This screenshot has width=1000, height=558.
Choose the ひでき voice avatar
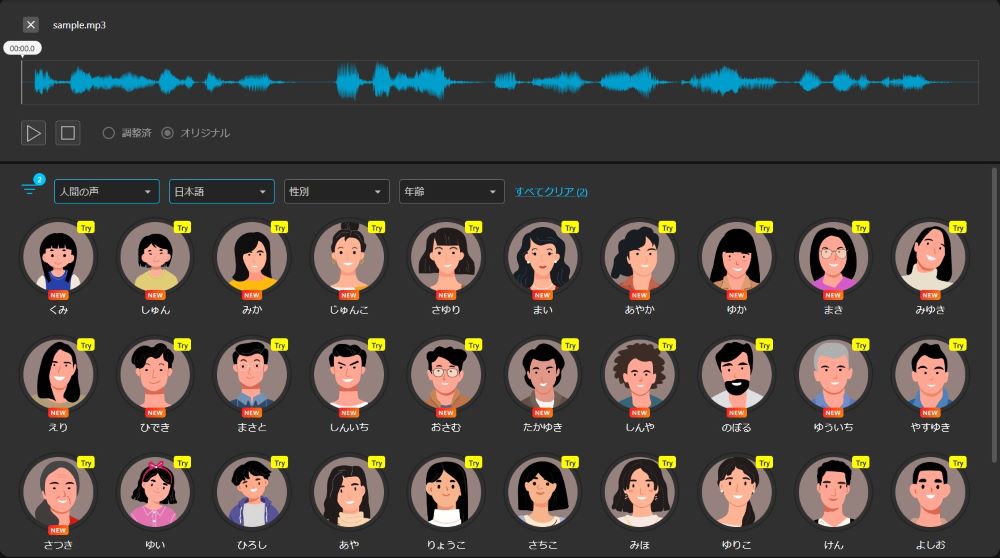155,374
